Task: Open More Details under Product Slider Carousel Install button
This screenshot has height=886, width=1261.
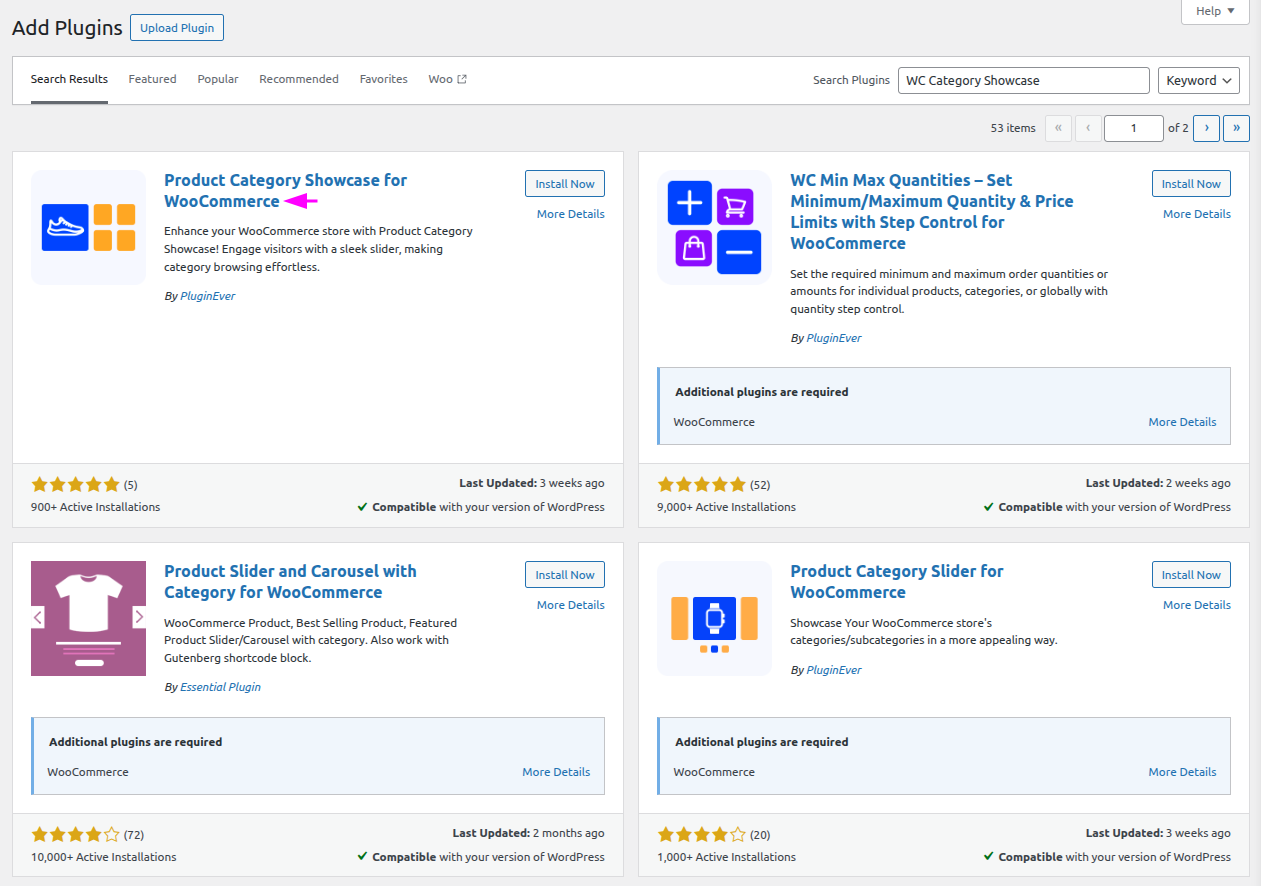Action: click(x=570, y=605)
